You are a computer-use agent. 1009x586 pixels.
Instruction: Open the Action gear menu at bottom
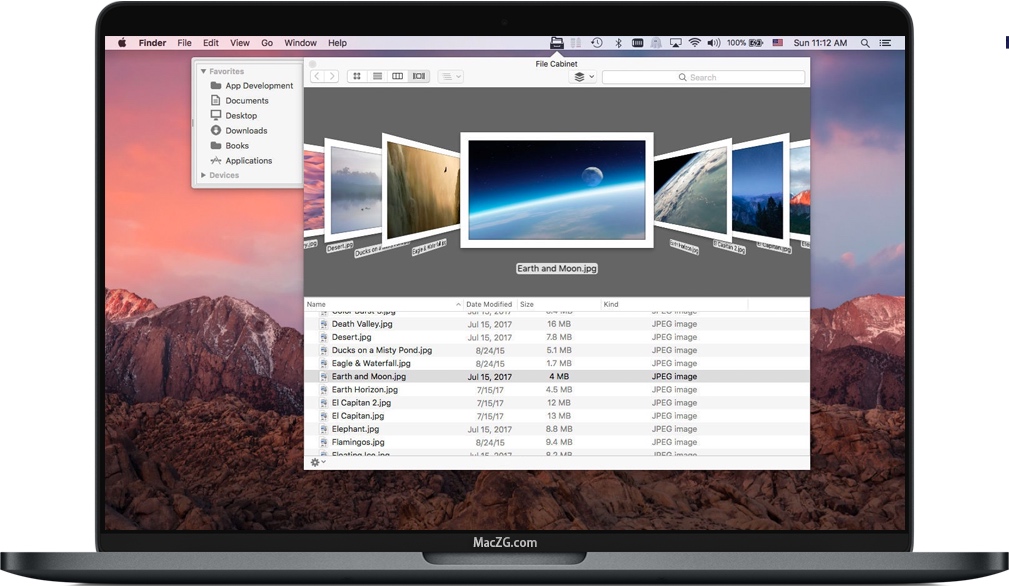(316, 462)
